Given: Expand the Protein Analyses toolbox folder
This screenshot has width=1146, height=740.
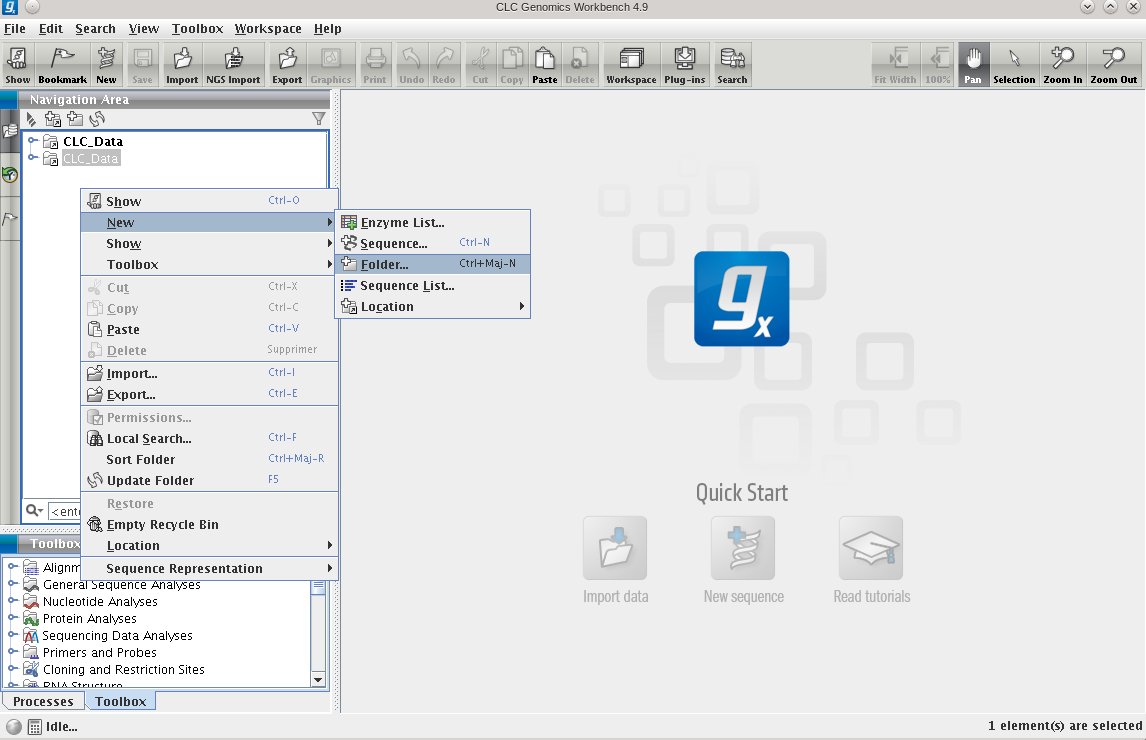Looking at the screenshot, I should [x=12, y=618].
